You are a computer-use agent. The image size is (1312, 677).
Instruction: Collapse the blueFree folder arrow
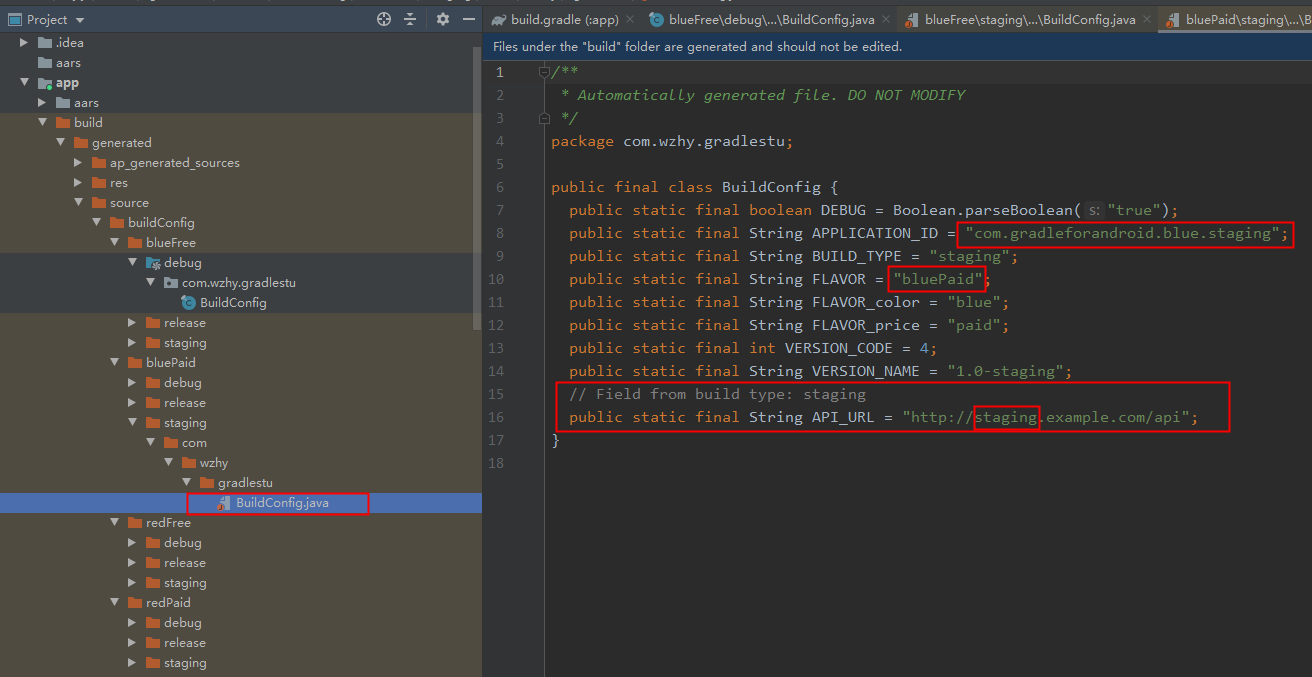point(115,242)
